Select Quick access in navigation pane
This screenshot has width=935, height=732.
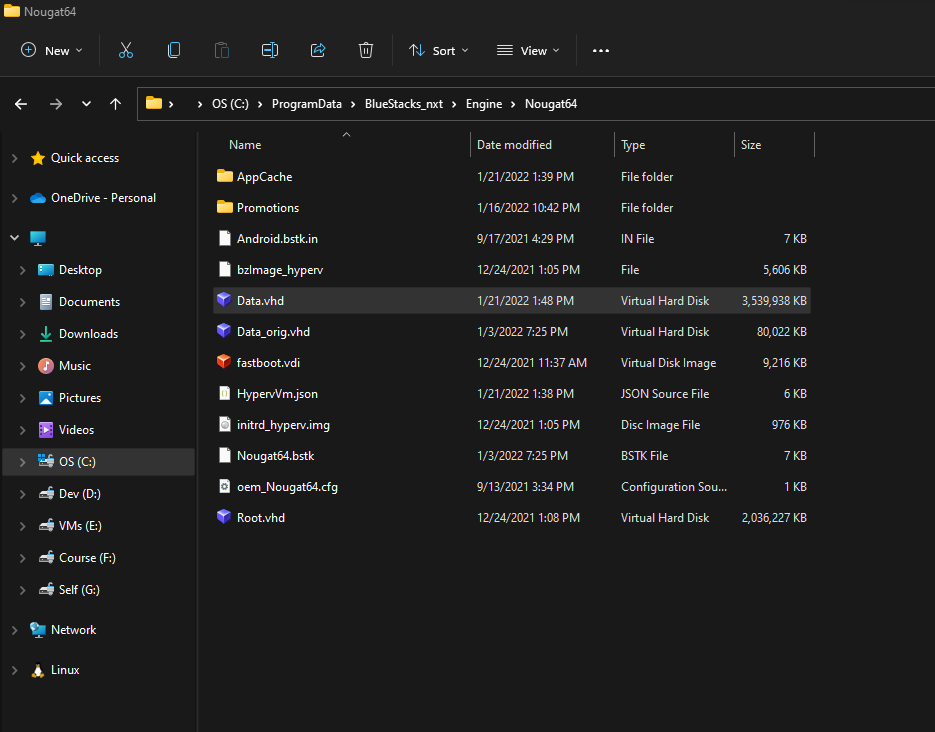(x=85, y=158)
